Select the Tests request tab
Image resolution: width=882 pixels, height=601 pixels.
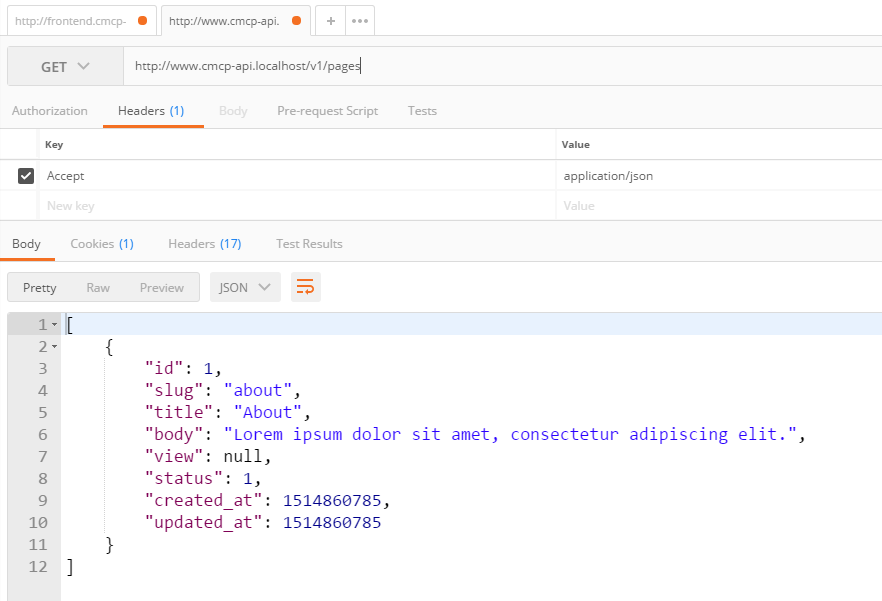point(422,111)
